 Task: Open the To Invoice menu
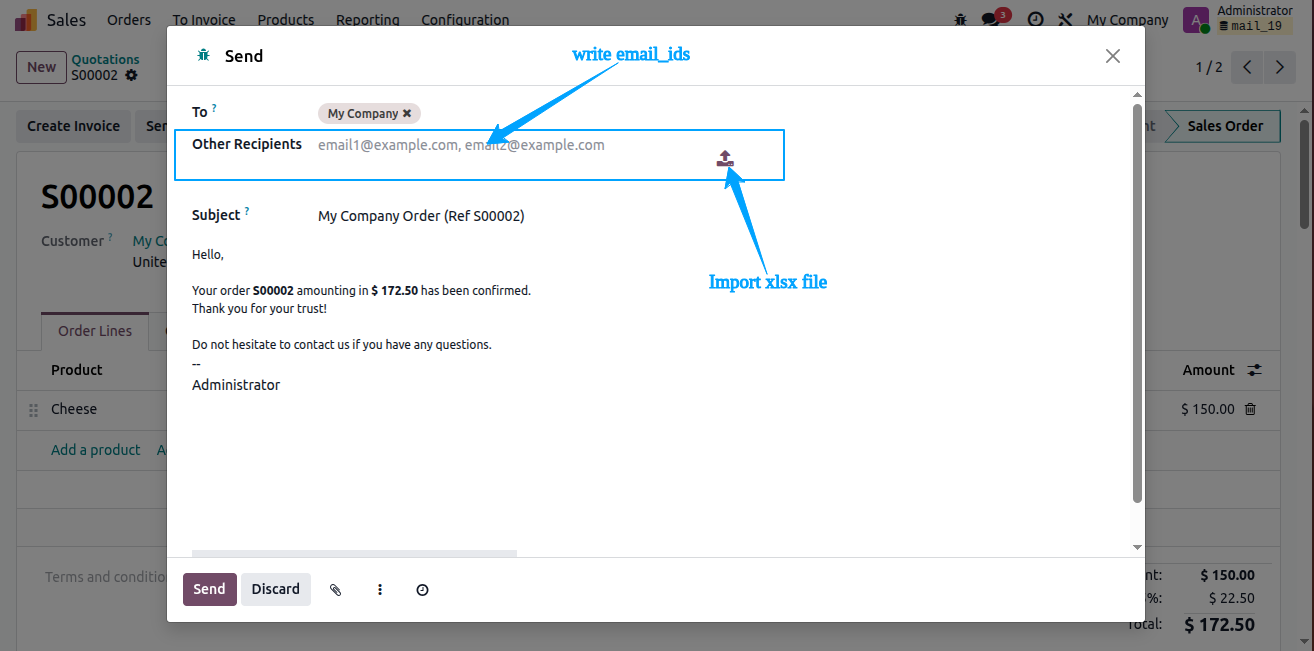204,20
